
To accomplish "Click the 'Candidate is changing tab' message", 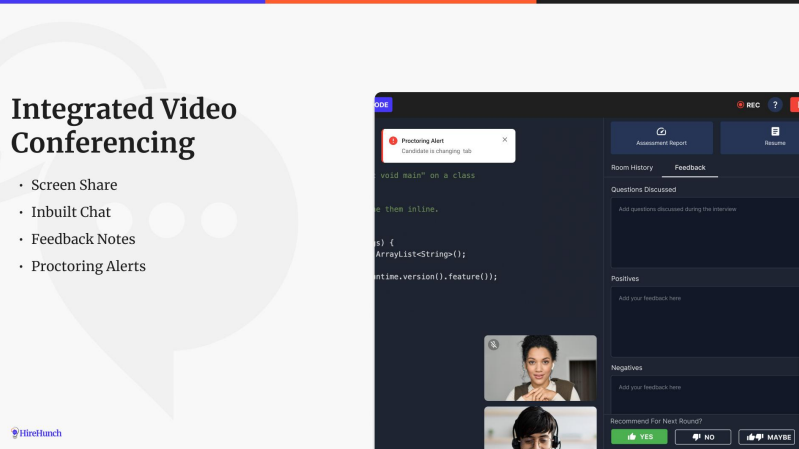I will click(436, 151).
